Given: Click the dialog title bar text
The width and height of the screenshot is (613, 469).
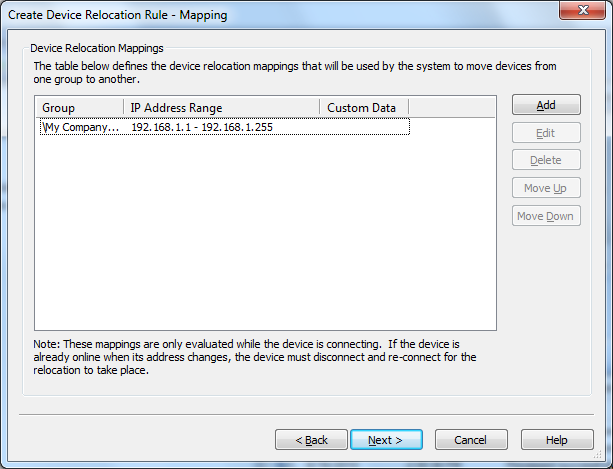Looking at the screenshot, I should pos(118,15).
